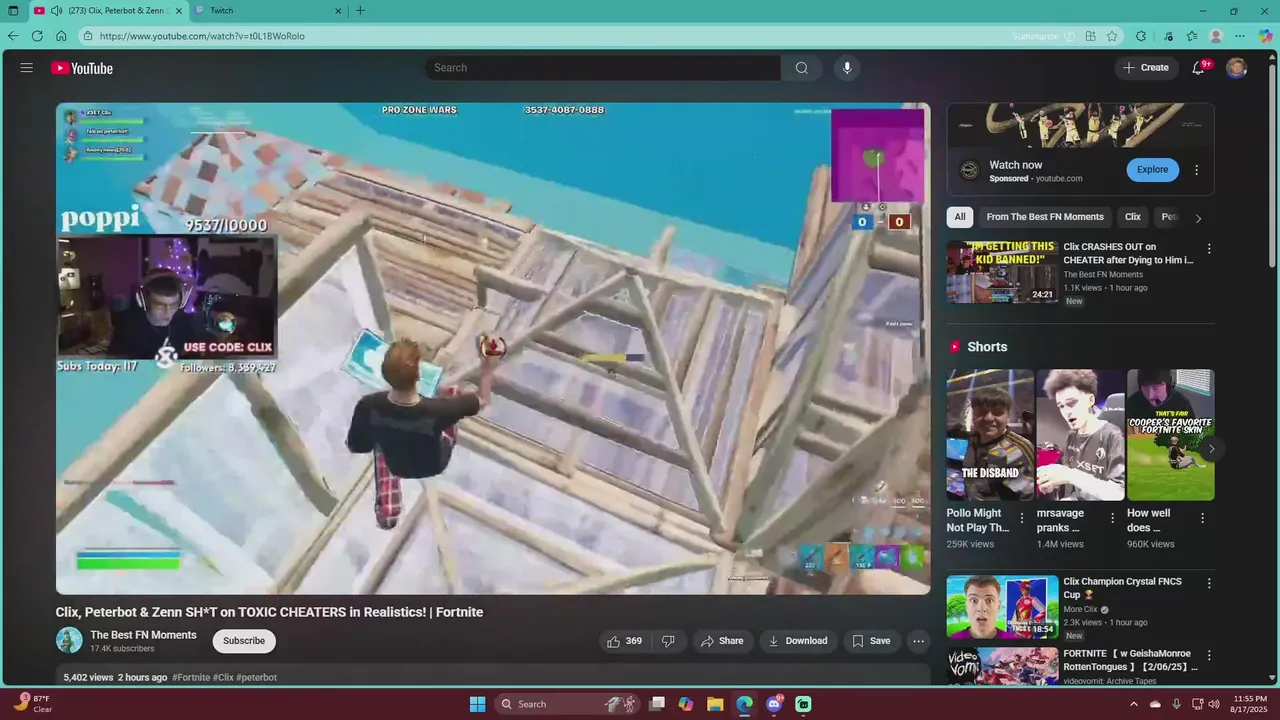Open YouTube notifications bell
1280x720 pixels.
click(x=1199, y=68)
